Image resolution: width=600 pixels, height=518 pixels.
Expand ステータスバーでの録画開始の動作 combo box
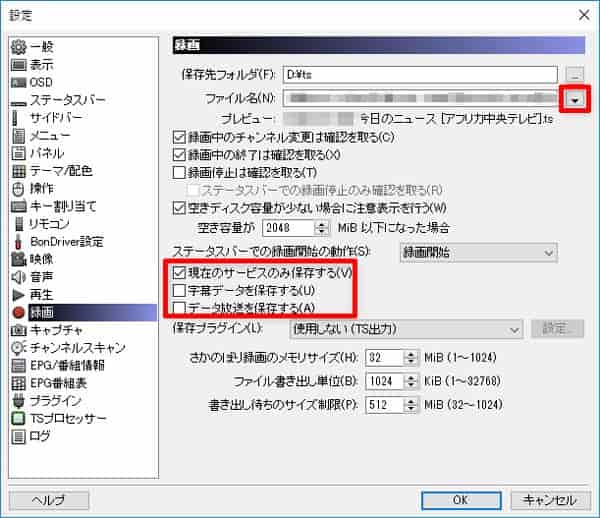click(478, 252)
